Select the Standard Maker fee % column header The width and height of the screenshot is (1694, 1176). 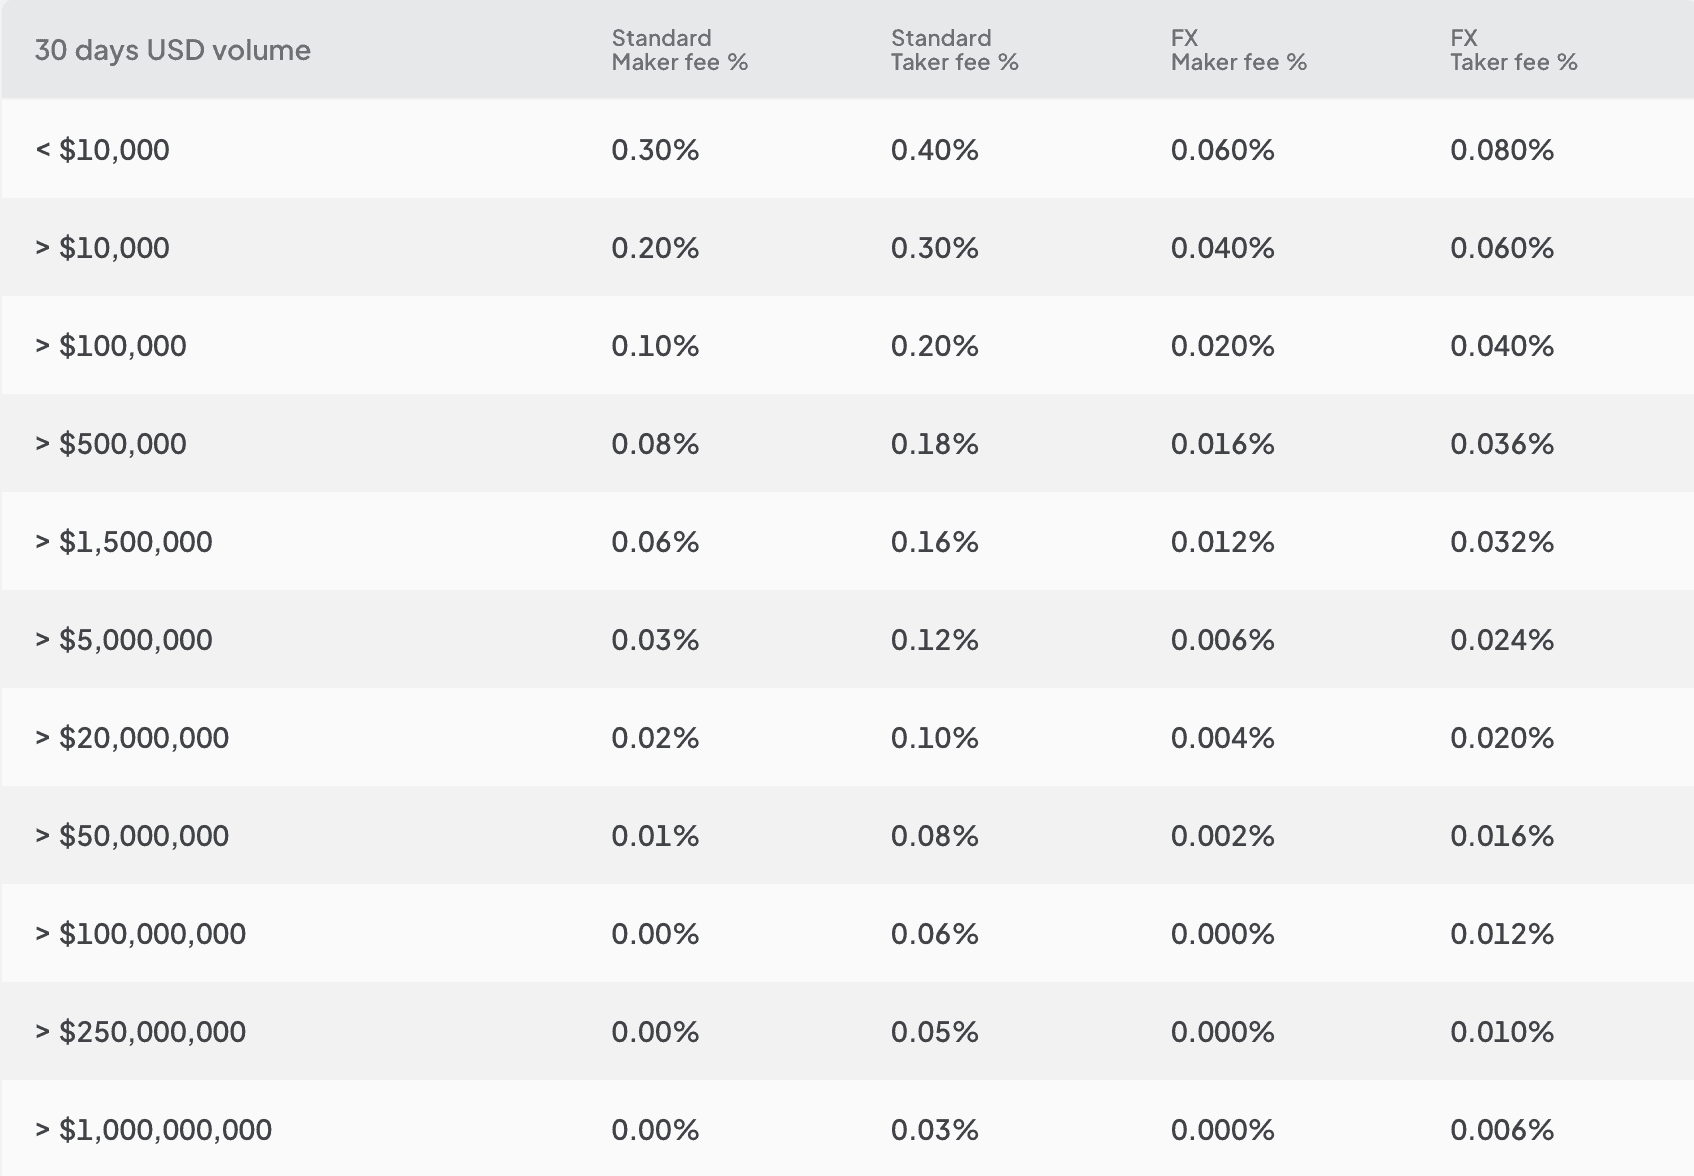[x=679, y=50]
